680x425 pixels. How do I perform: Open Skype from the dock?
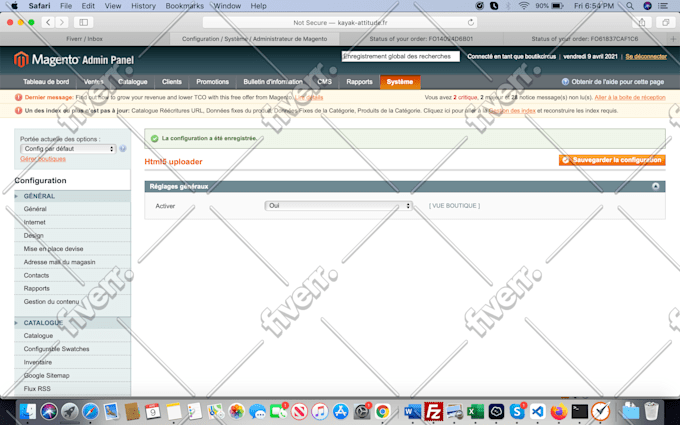pyautogui.click(x=517, y=411)
